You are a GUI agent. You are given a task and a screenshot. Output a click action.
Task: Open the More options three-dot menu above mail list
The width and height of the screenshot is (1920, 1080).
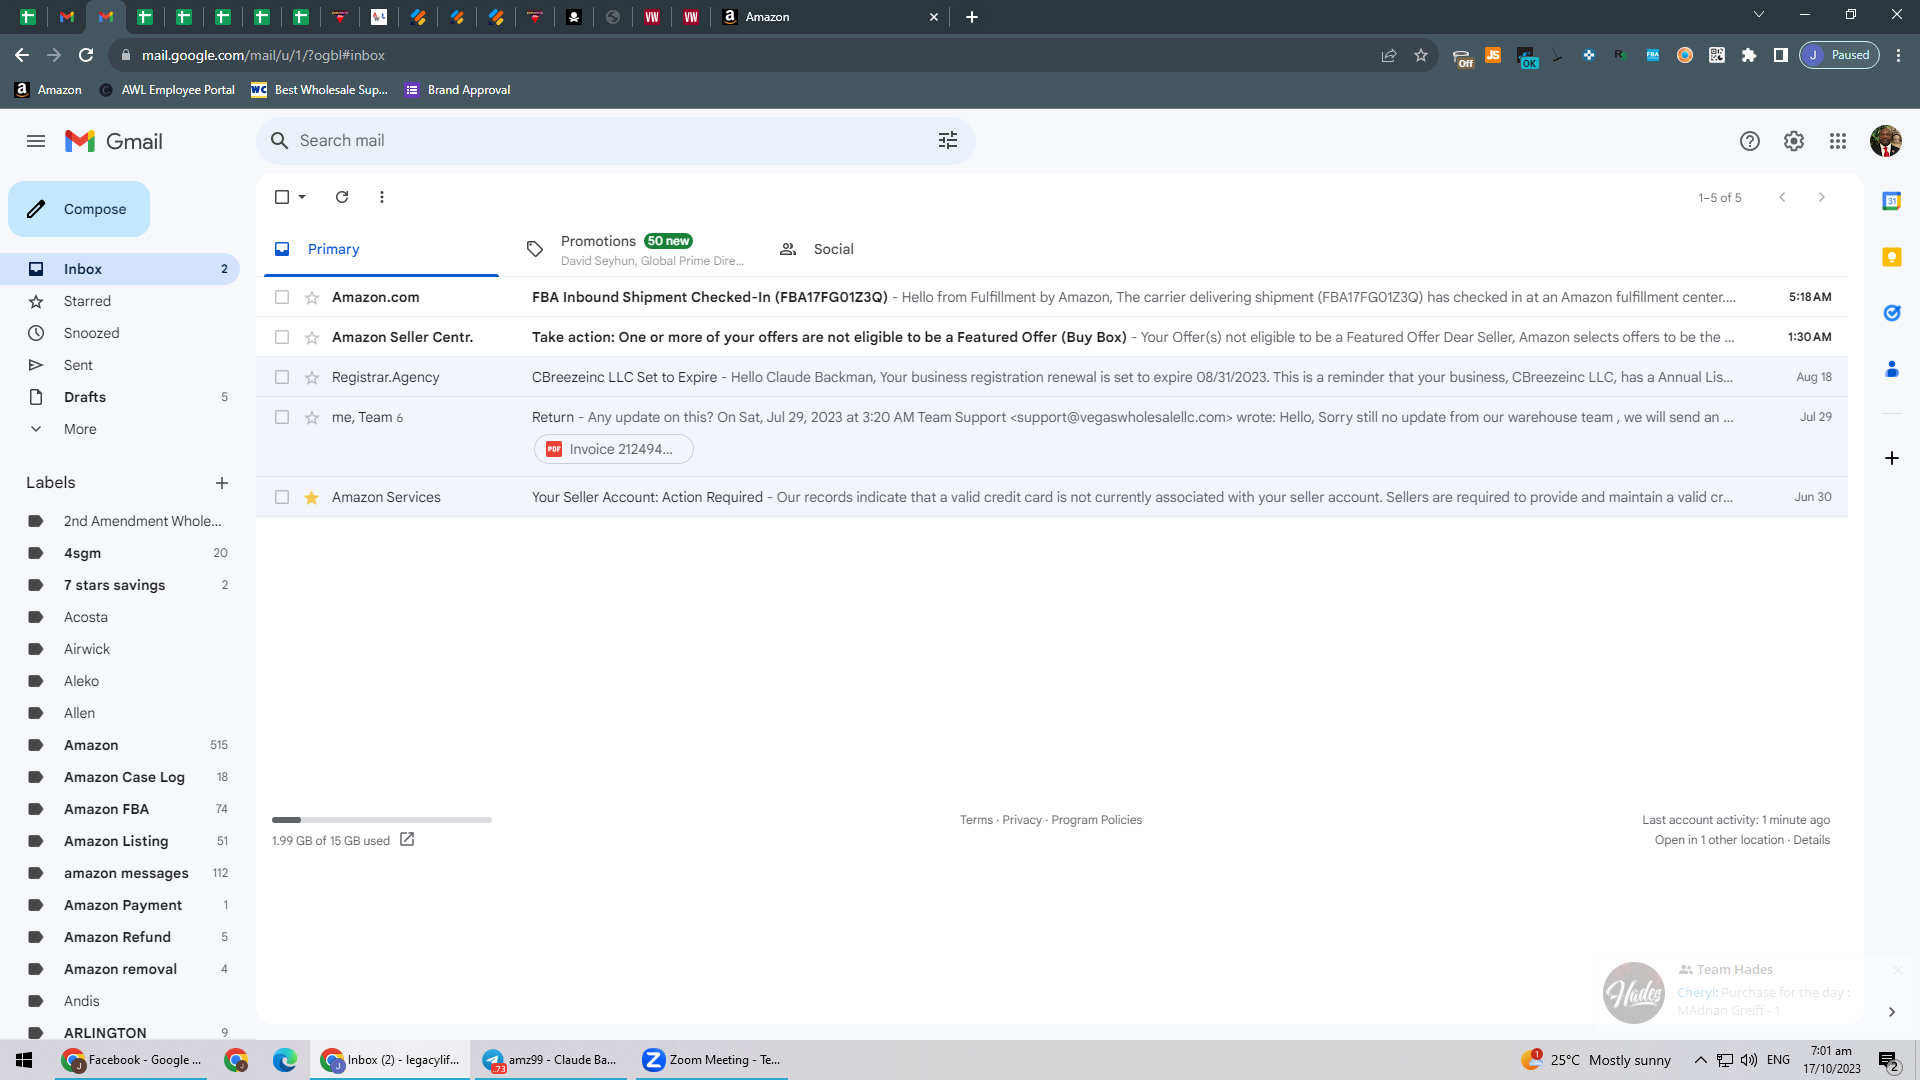(x=382, y=197)
